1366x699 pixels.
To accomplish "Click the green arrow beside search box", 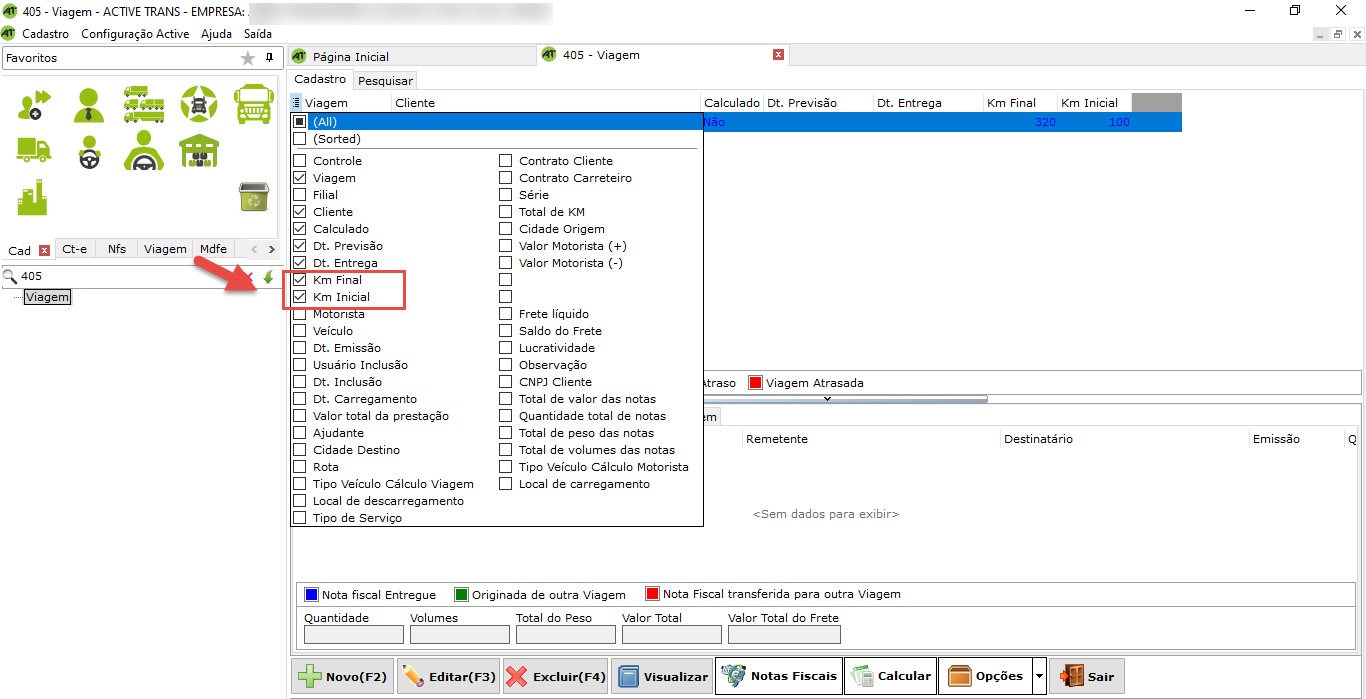I will (x=268, y=277).
